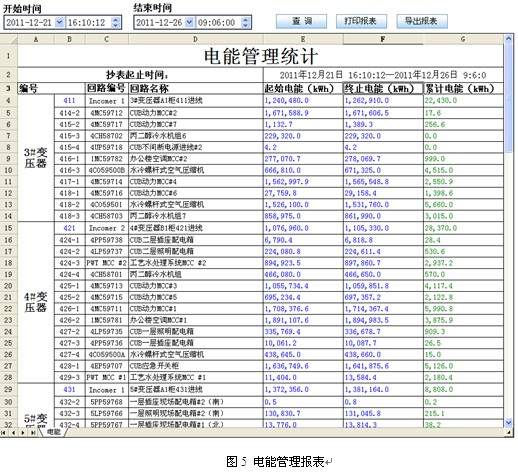The image size is (518, 475).
Task: Click the cumulative value 28,370.0
Action: pyautogui.click(x=463, y=228)
